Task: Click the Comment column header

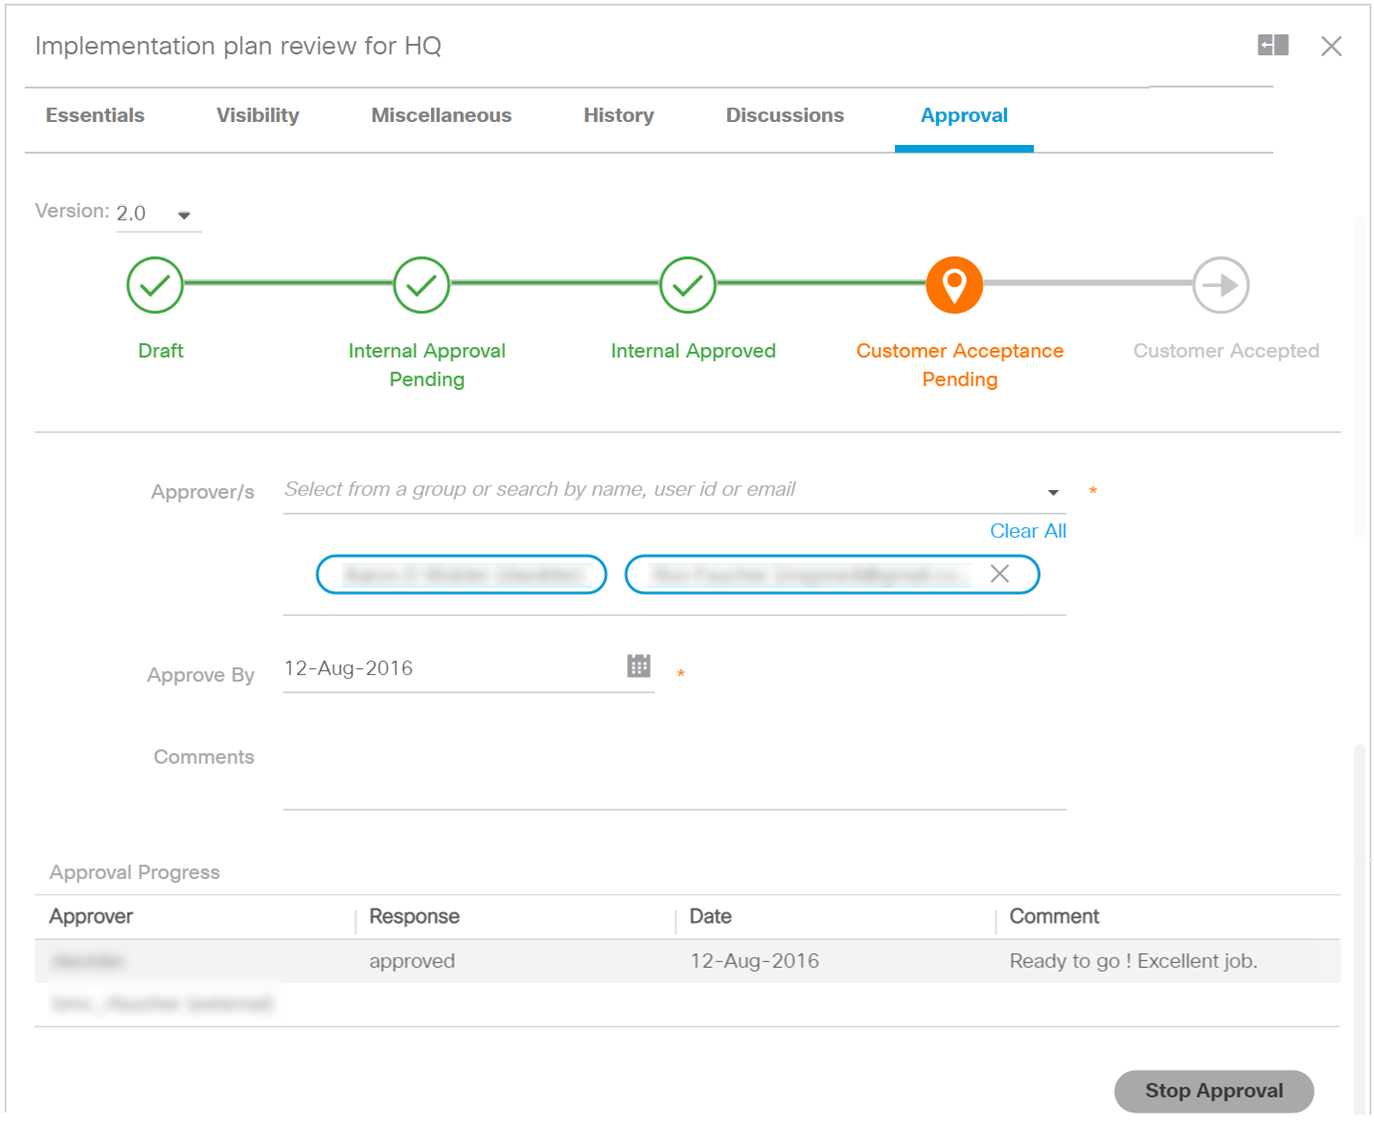Action: pyautogui.click(x=1054, y=916)
